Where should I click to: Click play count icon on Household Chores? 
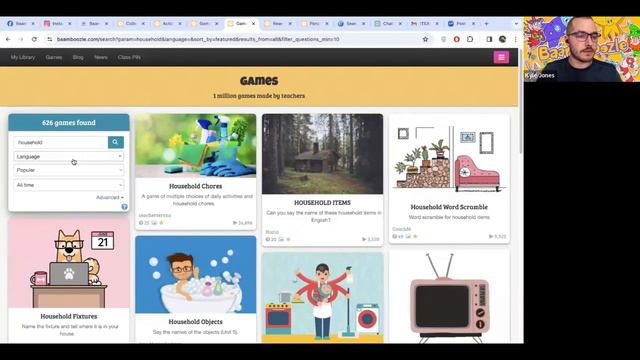pyautogui.click(x=235, y=223)
